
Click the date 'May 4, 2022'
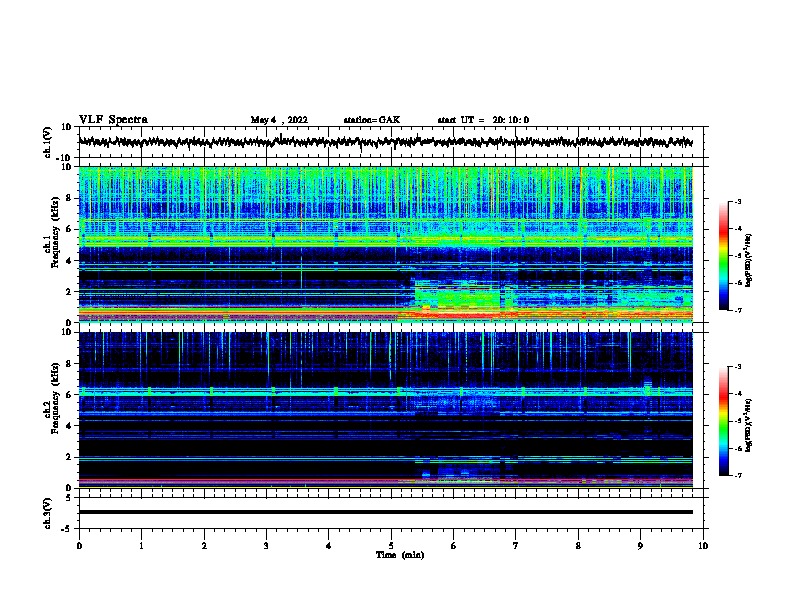[279, 120]
